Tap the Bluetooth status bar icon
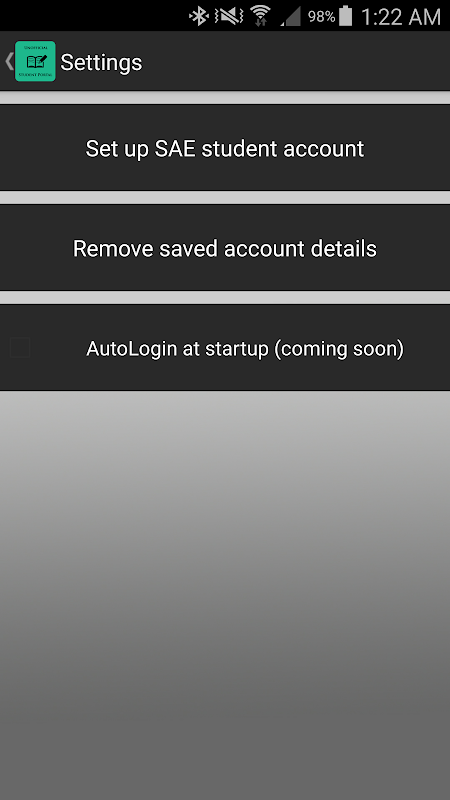450x800 pixels. click(199, 17)
